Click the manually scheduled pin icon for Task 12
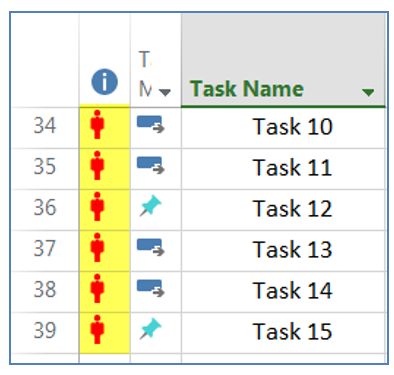 pos(151,206)
